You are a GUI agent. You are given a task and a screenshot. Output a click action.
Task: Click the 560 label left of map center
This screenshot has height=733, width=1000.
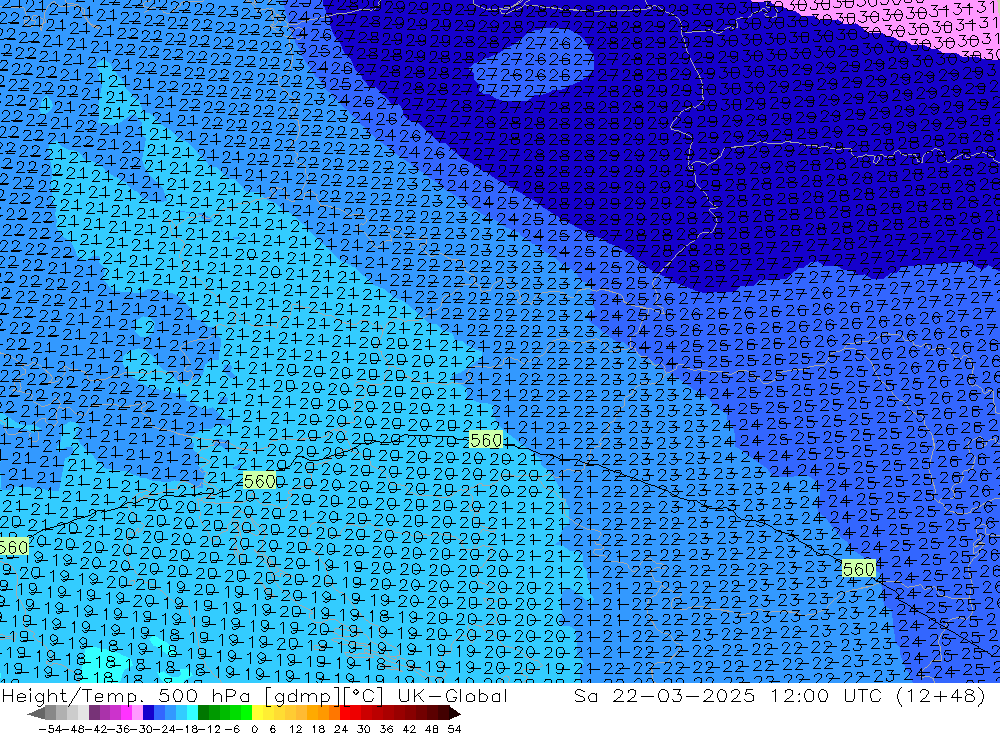tap(260, 480)
